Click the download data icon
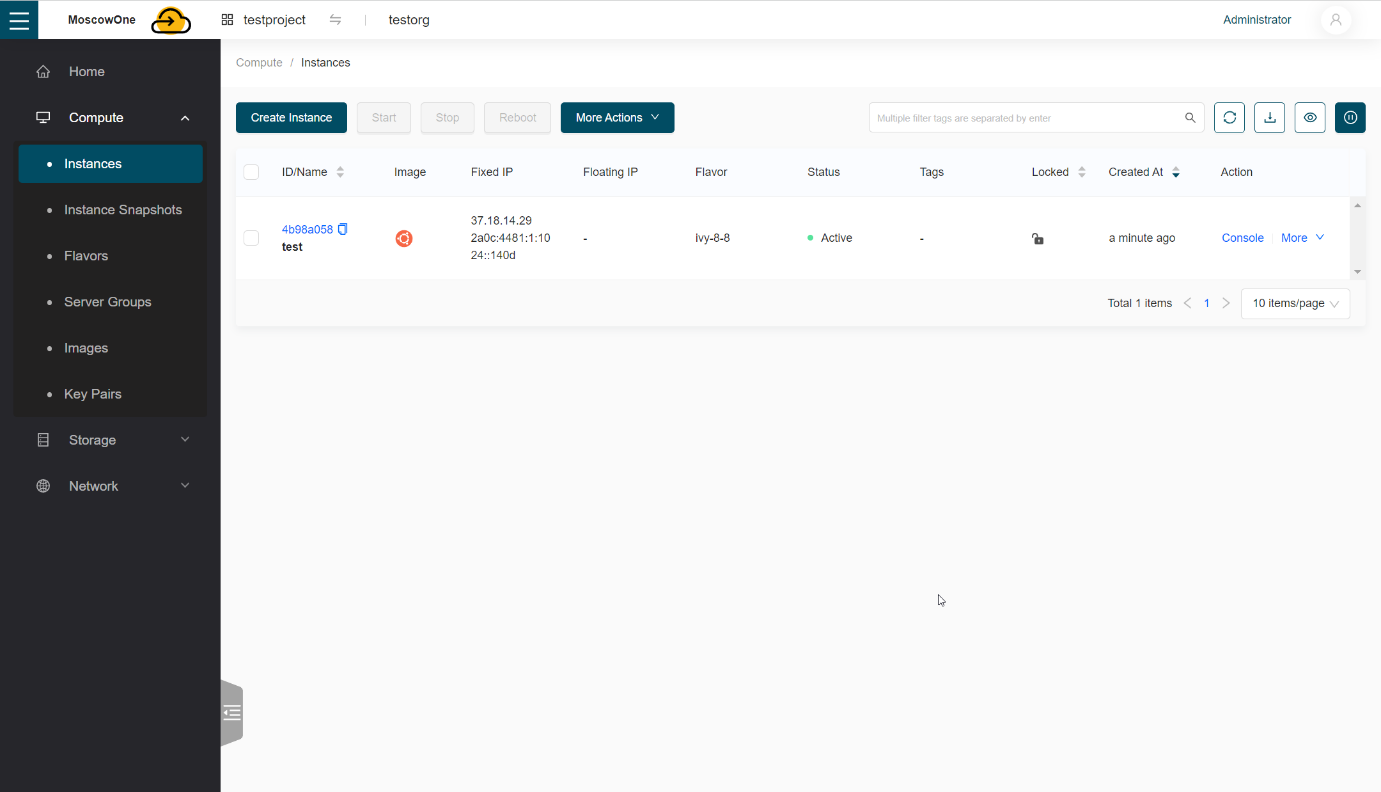The height and width of the screenshot is (792, 1381). pyautogui.click(x=1269, y=118)
